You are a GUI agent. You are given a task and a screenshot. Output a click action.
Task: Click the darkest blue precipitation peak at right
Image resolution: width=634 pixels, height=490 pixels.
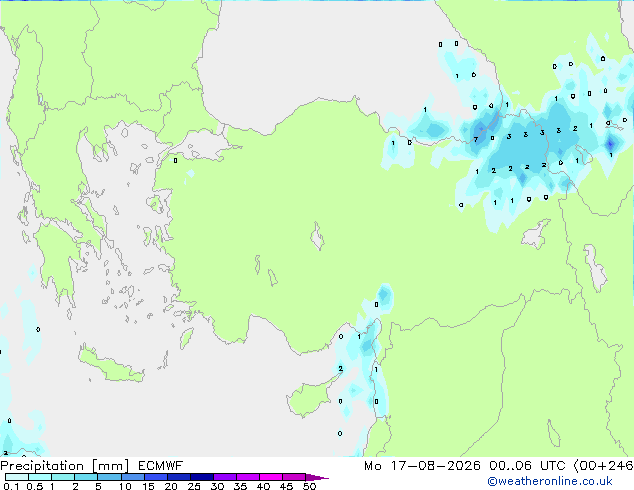pyautogui.click(x=610, y=143)
